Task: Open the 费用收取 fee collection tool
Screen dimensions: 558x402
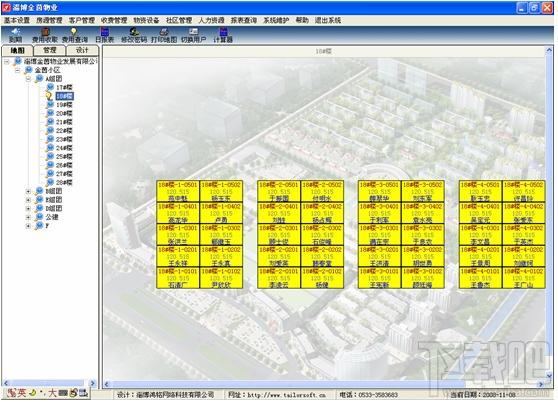Action: pos(45,36)
